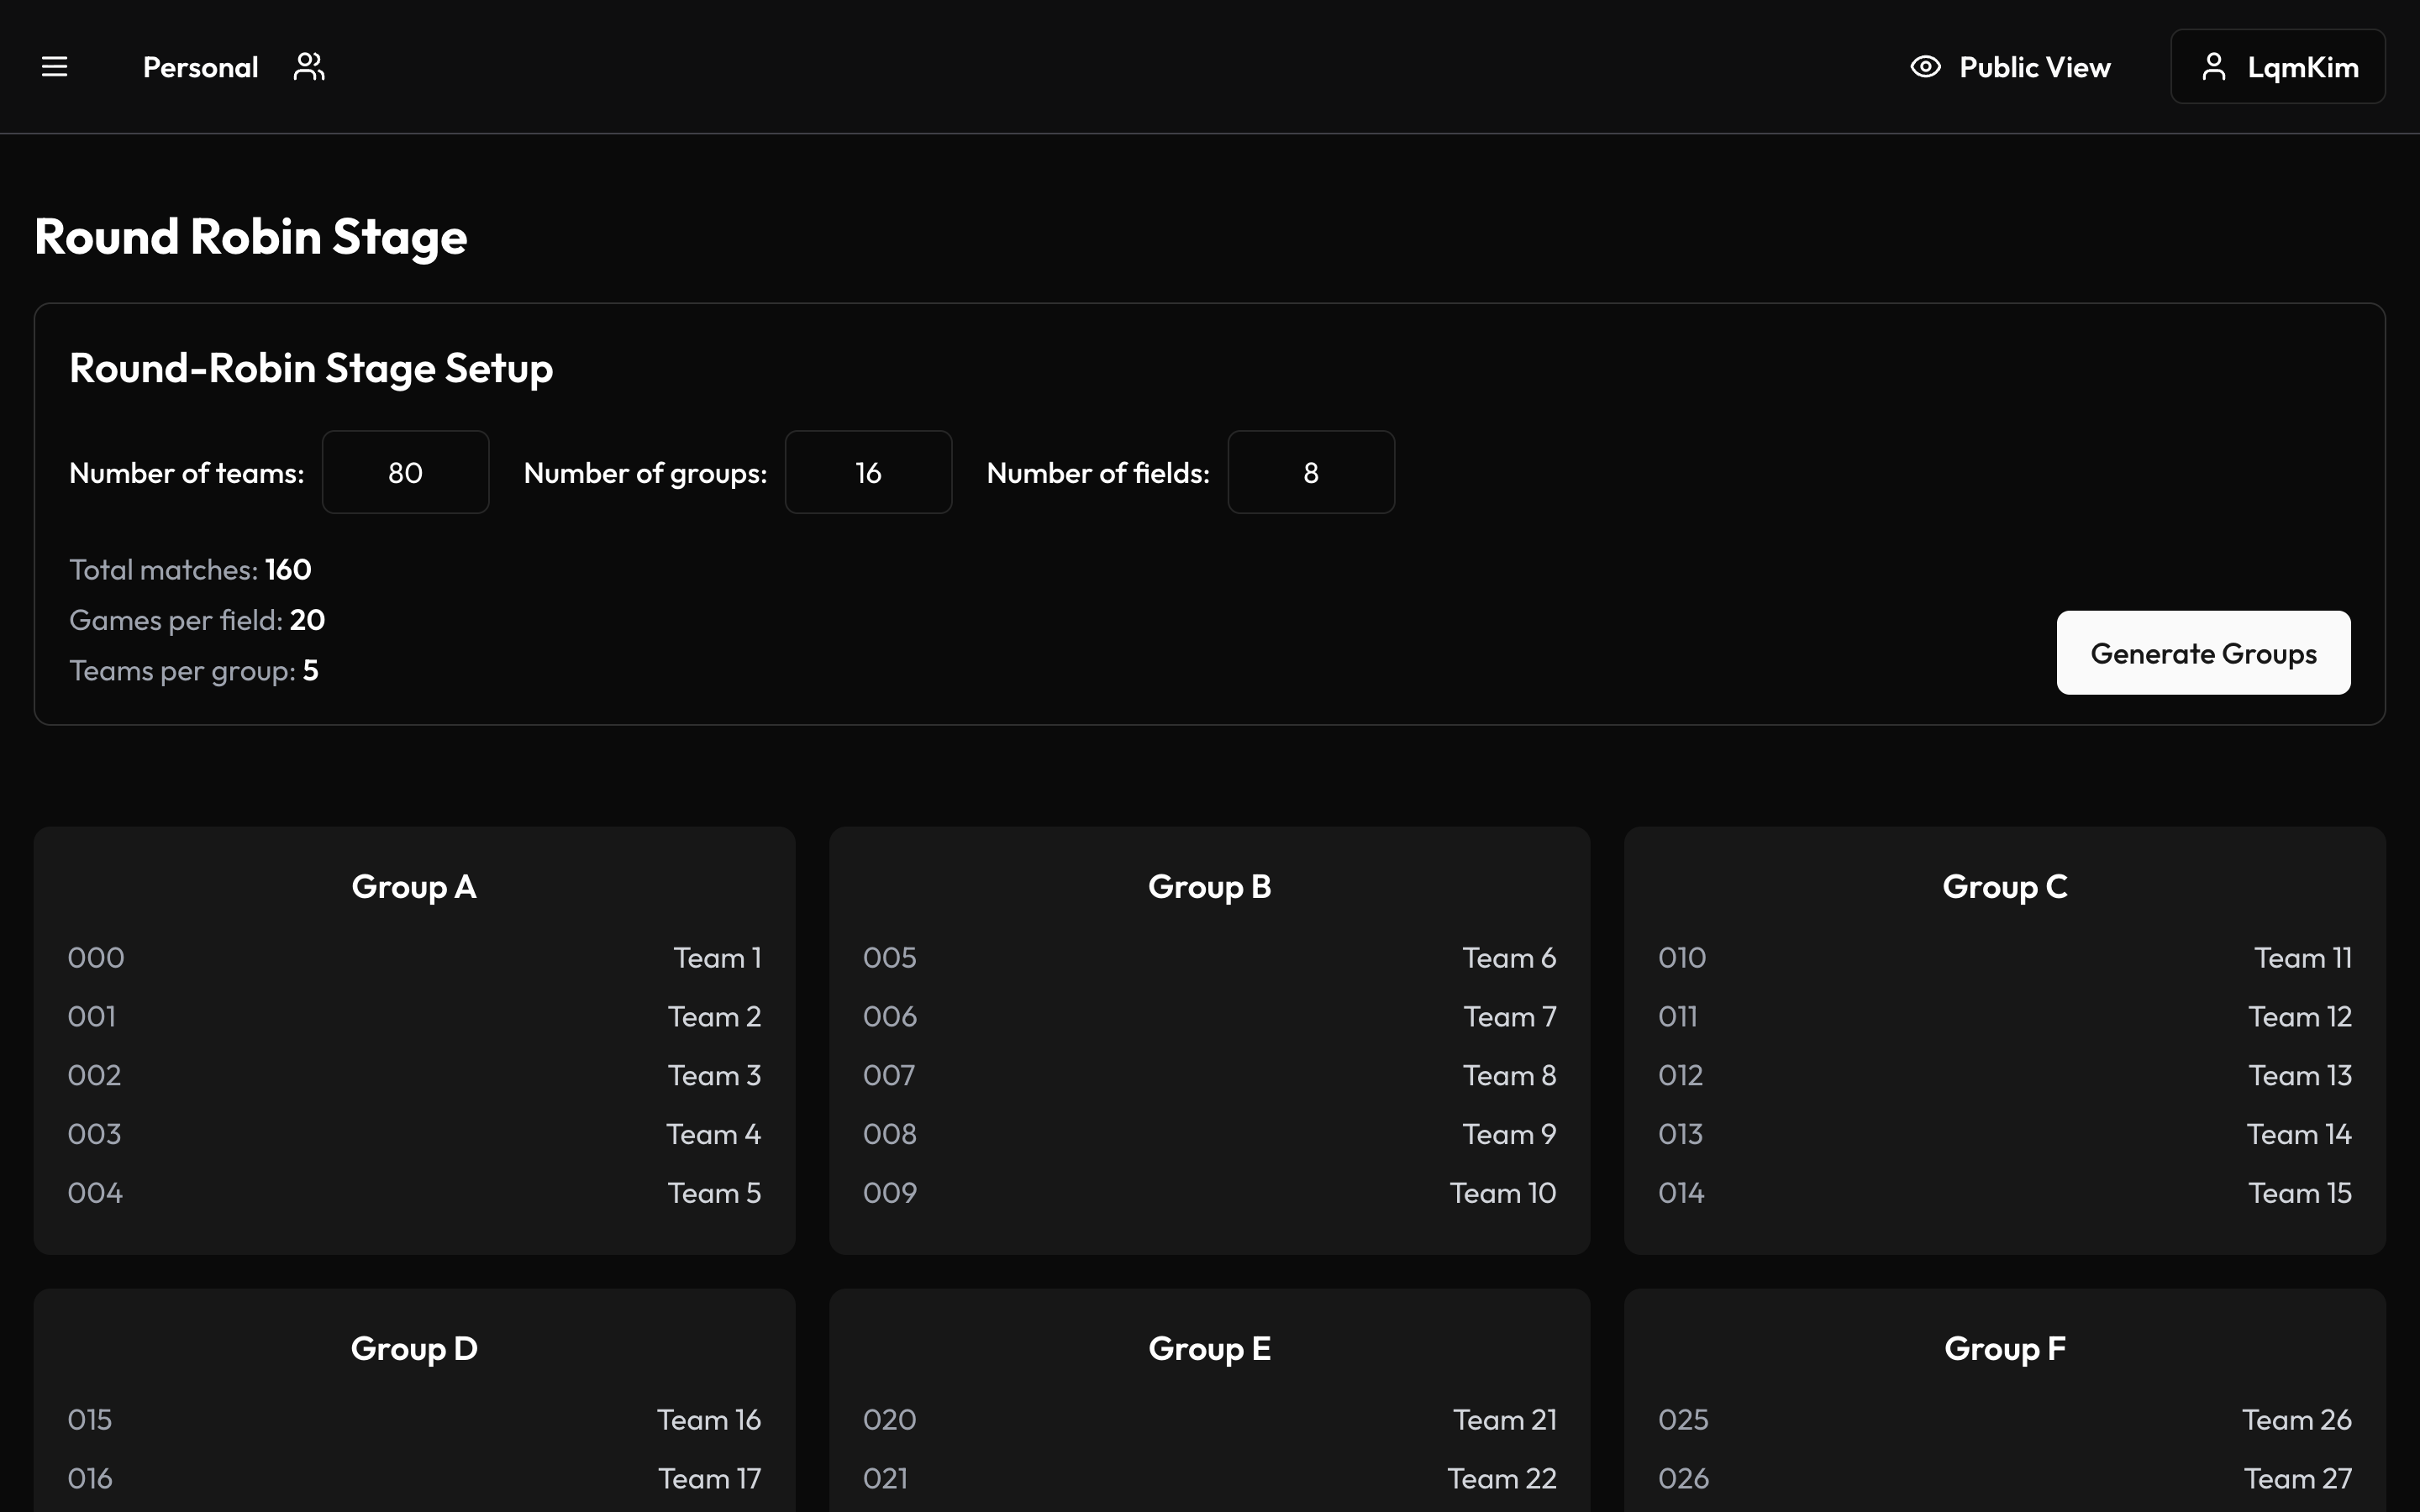Focus the Number of groups field
The height and width of the screenshot is (1512, 2420).
pyautogui.click(x=867, y=473)
